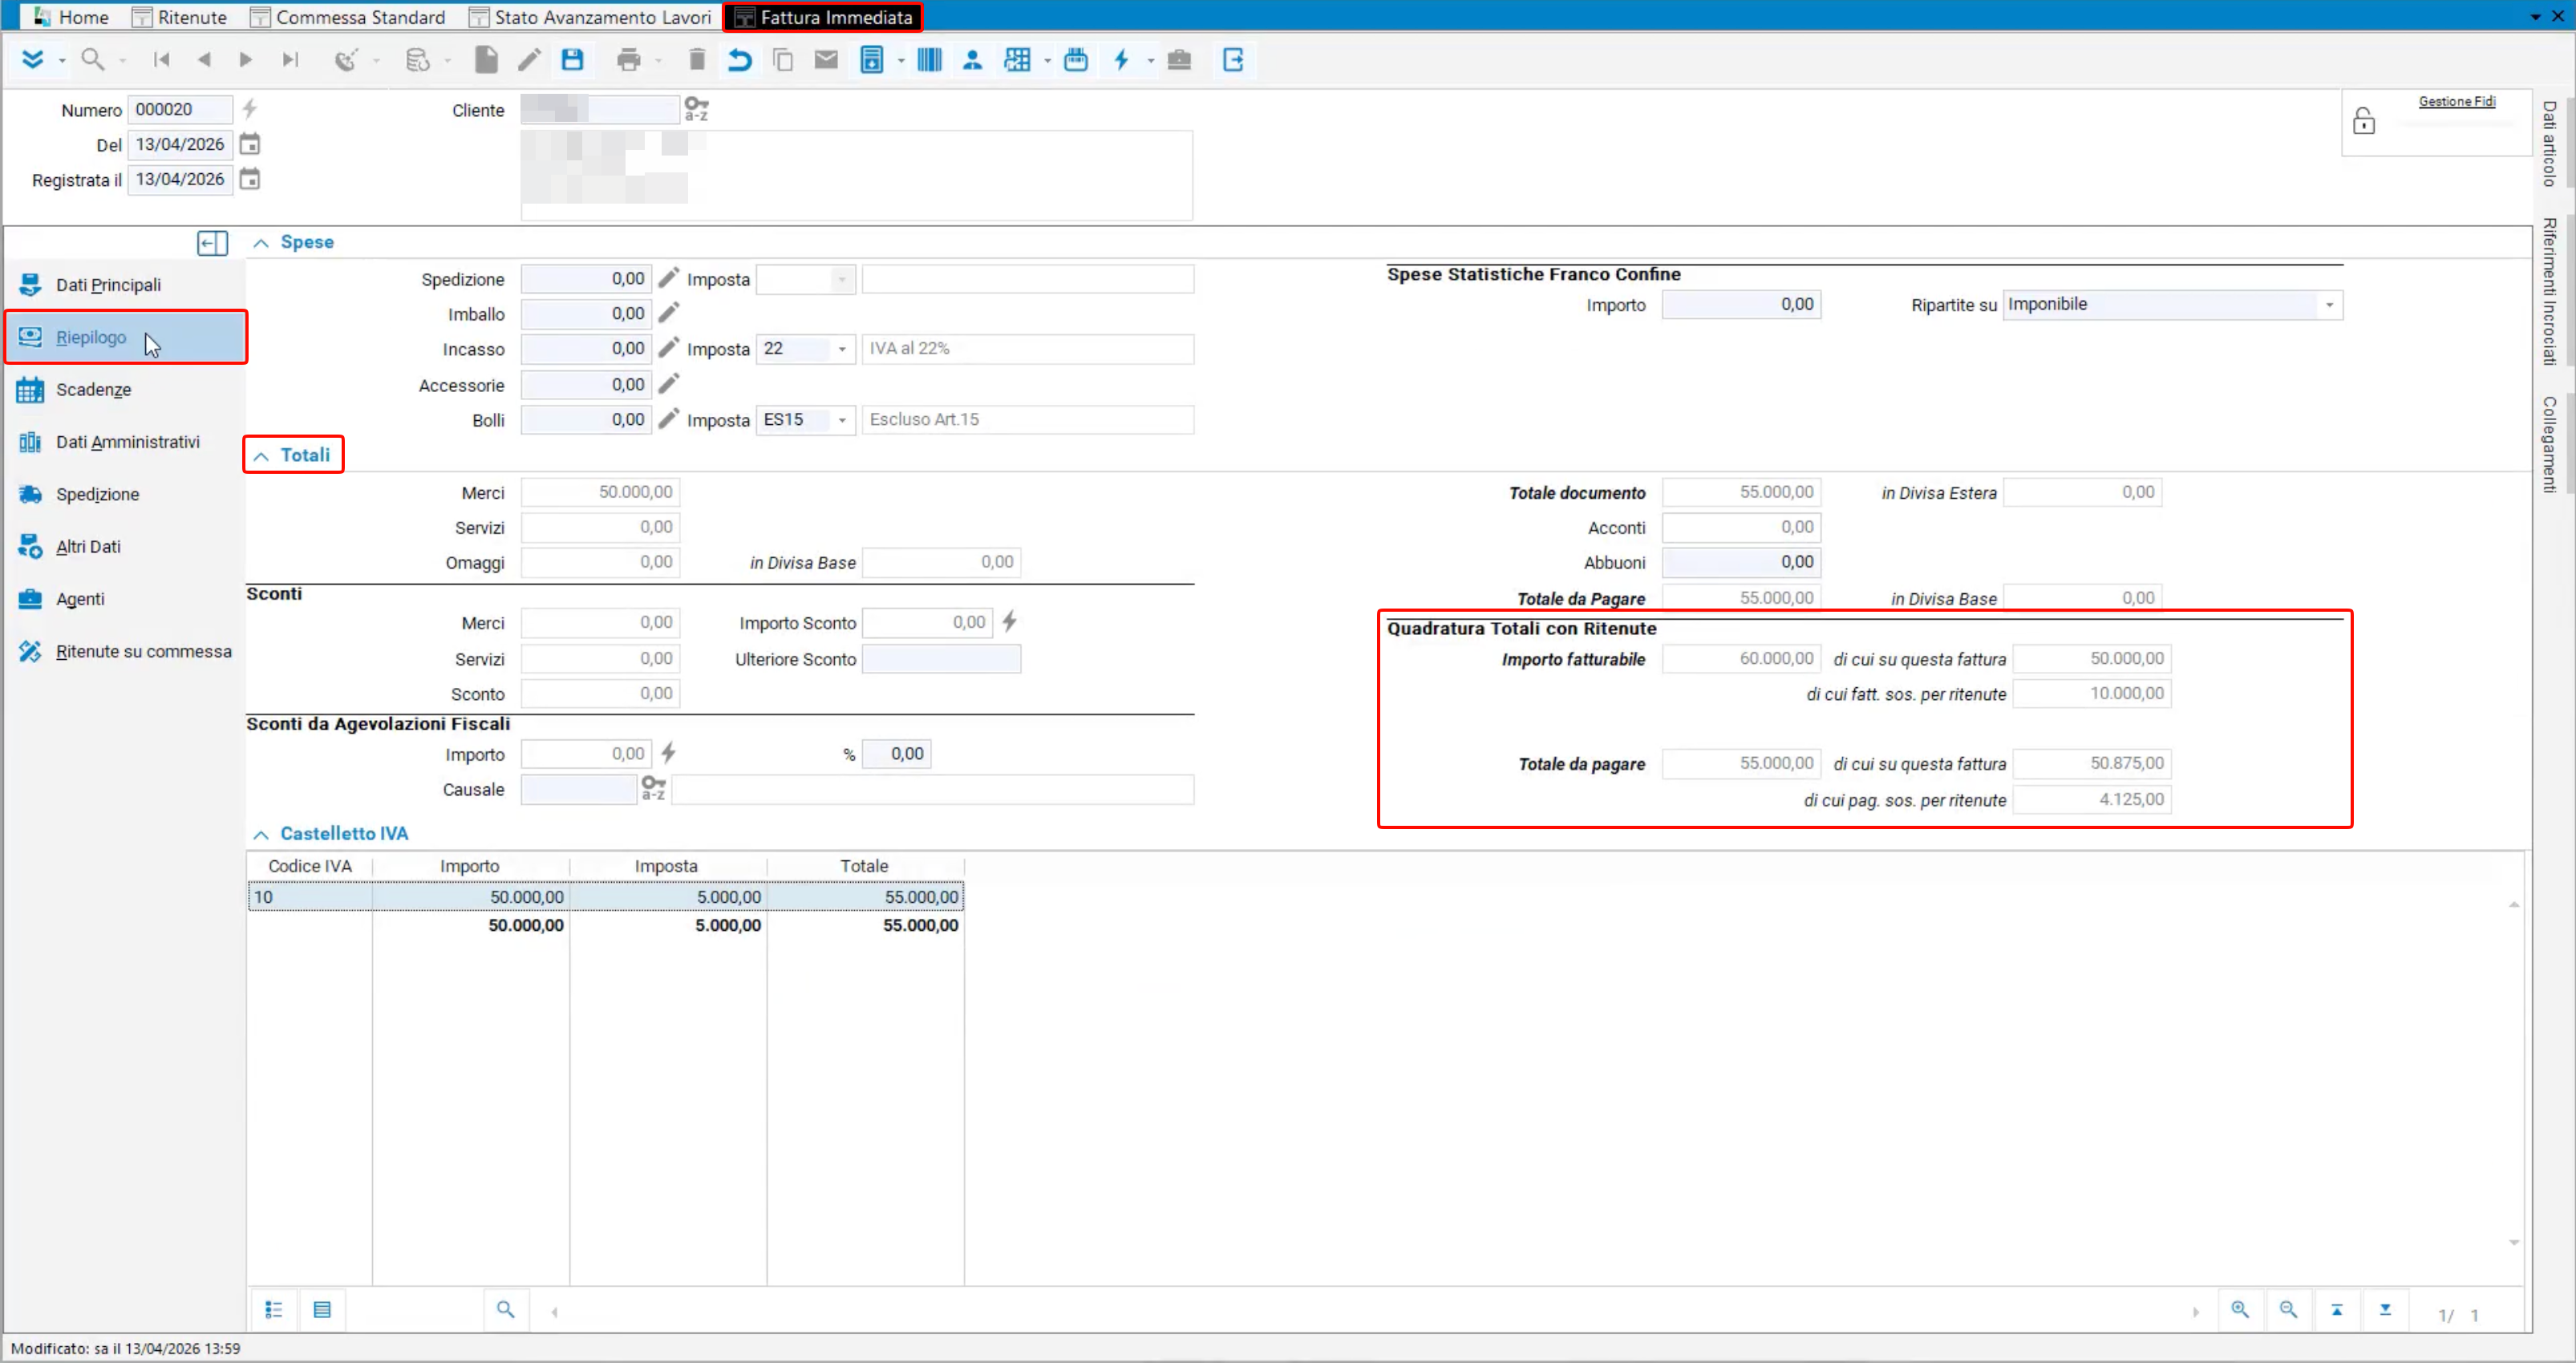Open the Registrata il calendar picker
This screenshot has width=2576, height=1363.
point(250,179)
